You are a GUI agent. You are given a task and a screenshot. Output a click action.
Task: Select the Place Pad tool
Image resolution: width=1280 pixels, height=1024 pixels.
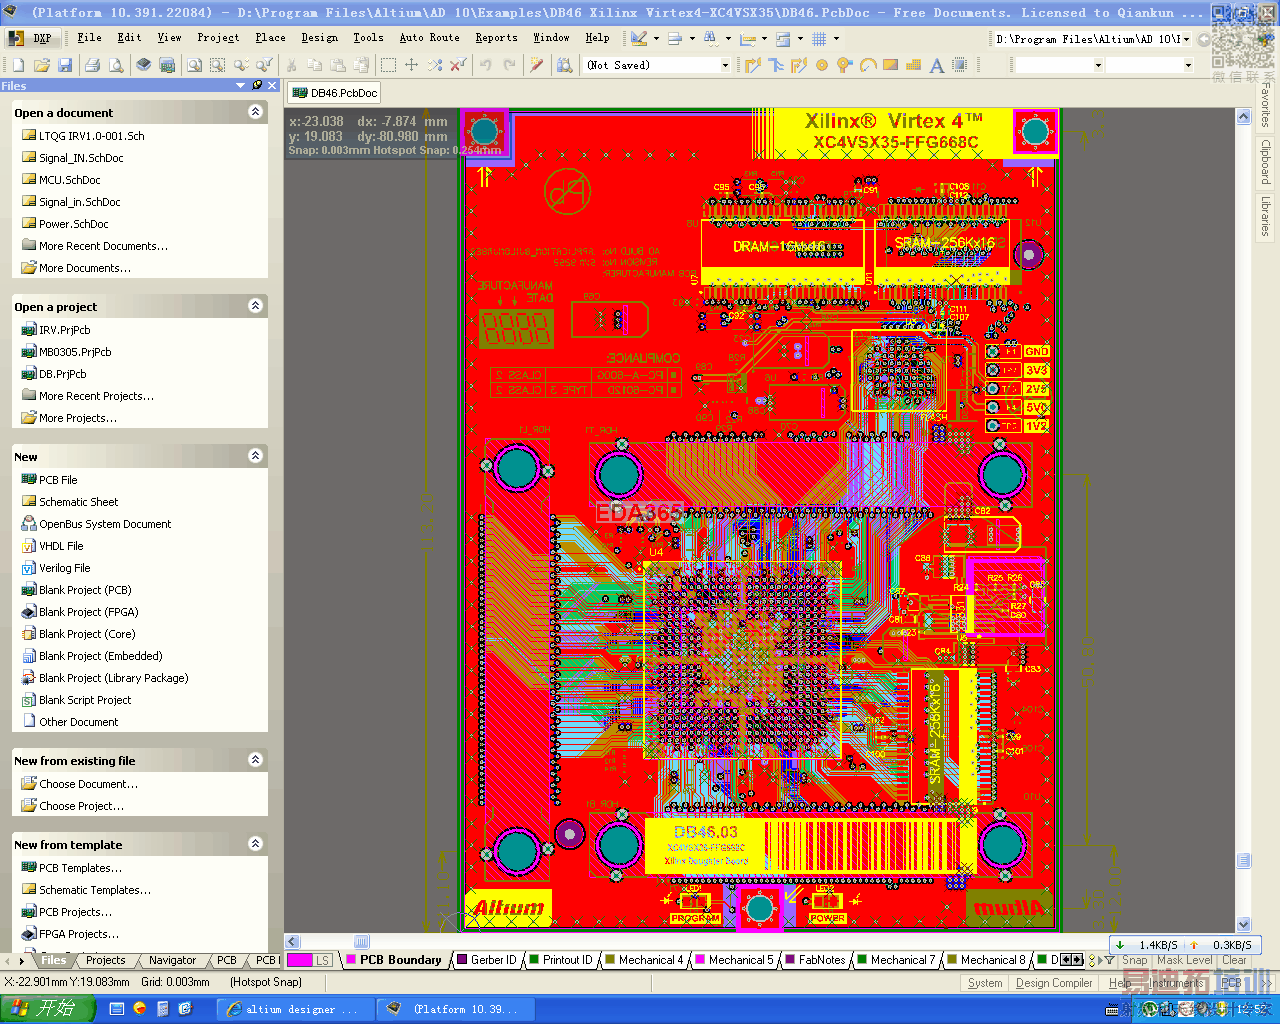point(822,65)
